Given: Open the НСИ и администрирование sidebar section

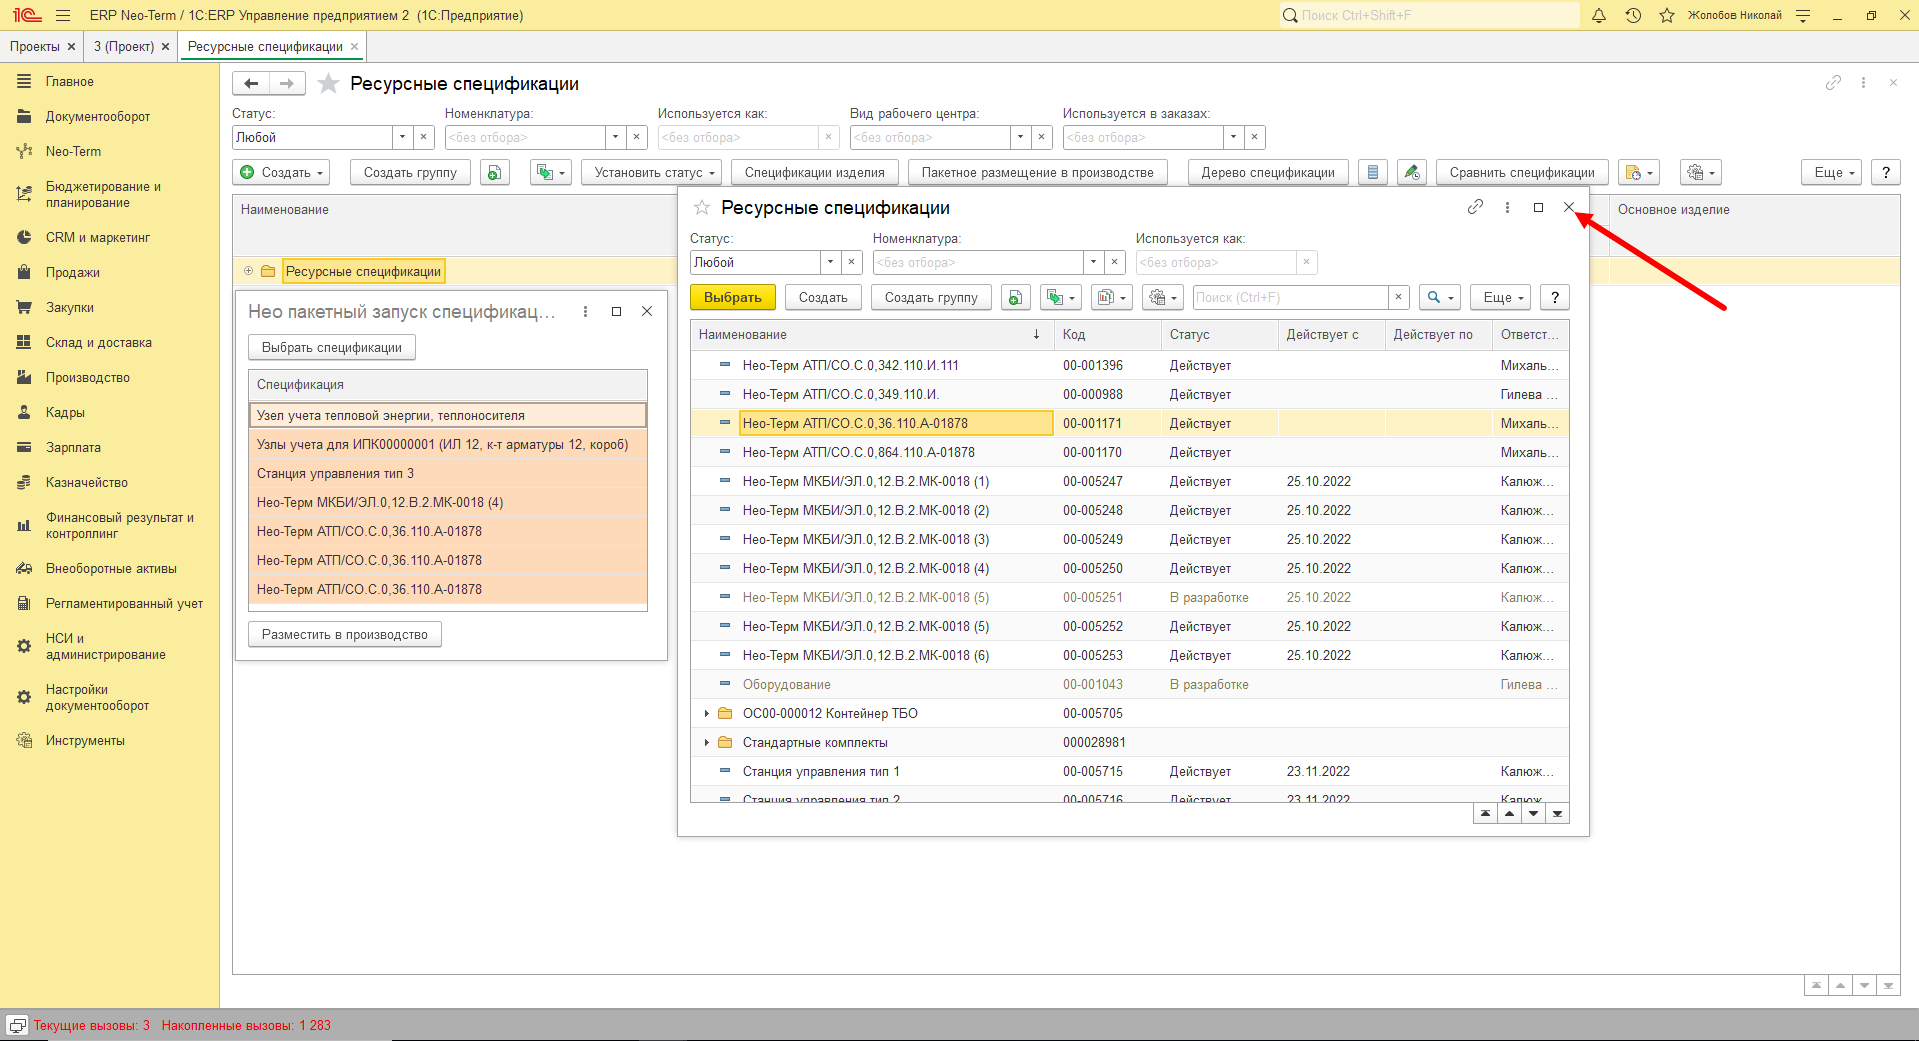Looking at the screenshot, I should (x=106, y=647).
